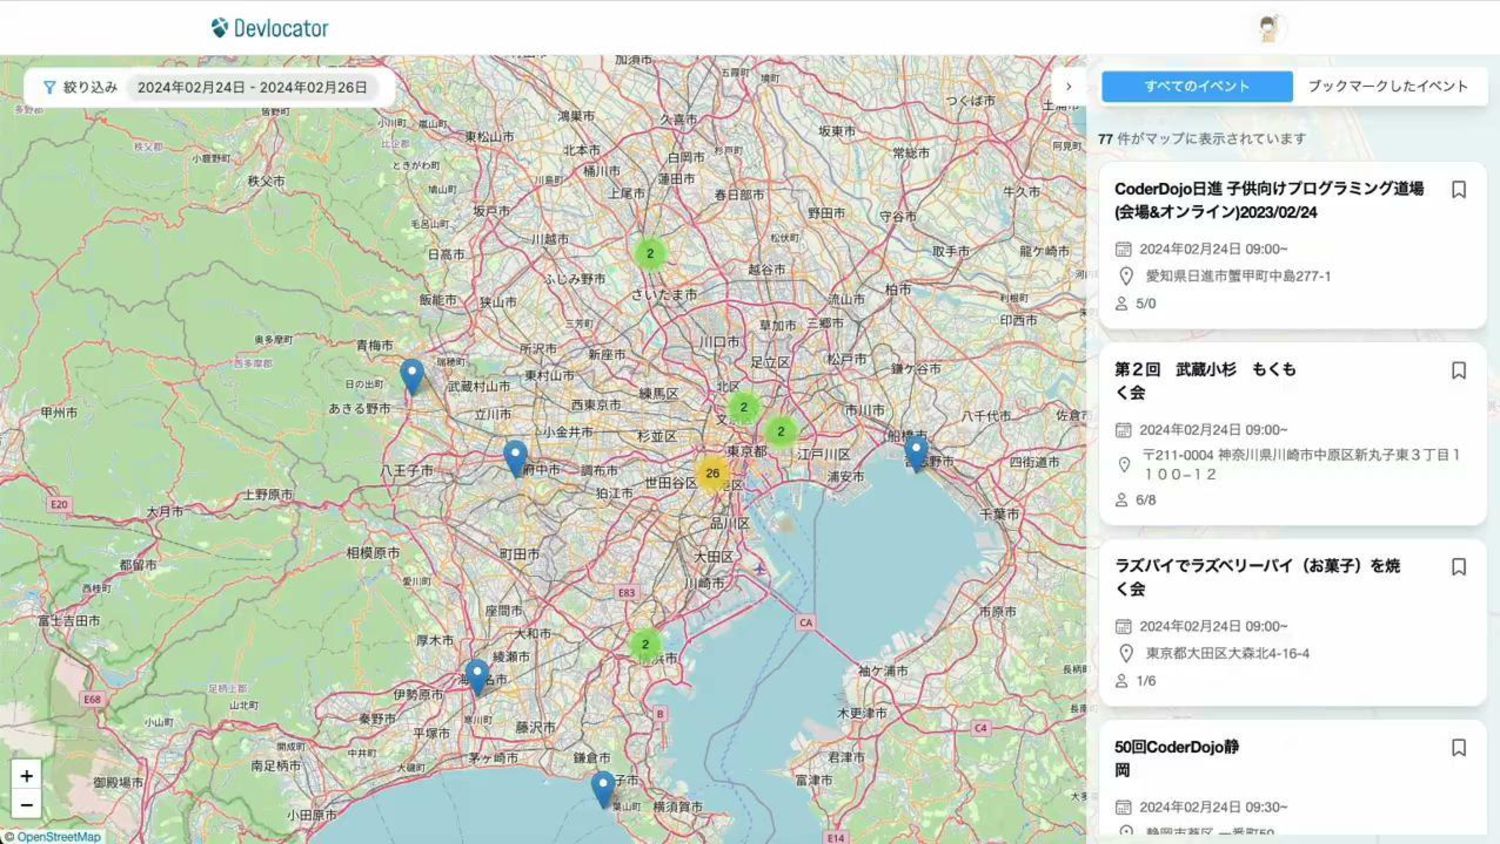Viewport: 1500px width, 844px height.
Task: Click the blue map pin near 府中市
Action: pyautogui.click(x=515, y=457)
